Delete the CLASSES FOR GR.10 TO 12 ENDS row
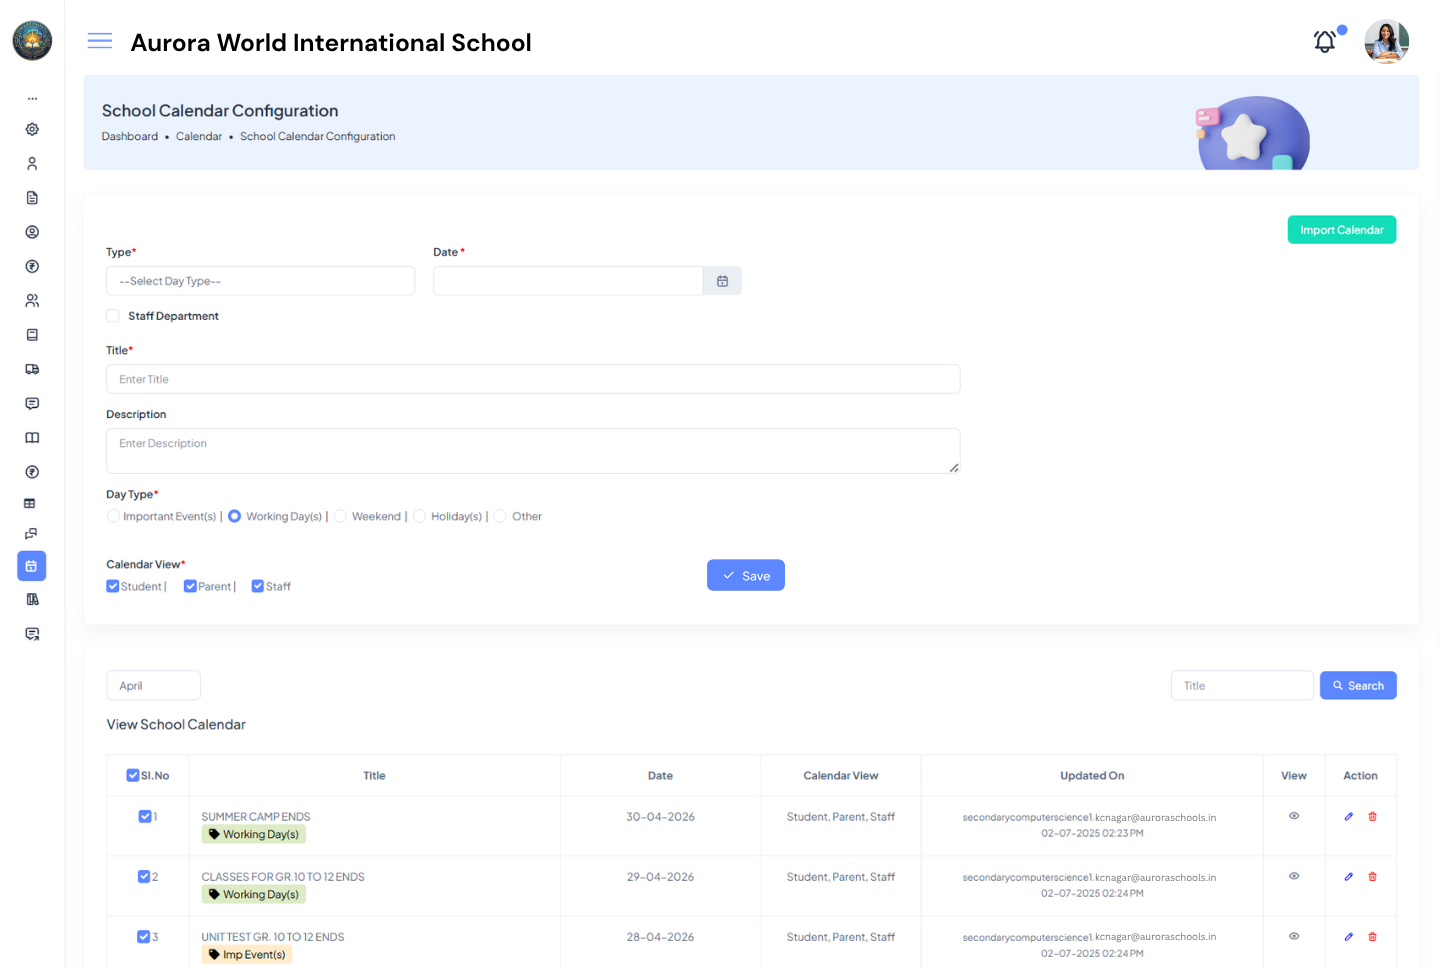The height and width of the screenshot is (968, 1440). coord(1372,877)
